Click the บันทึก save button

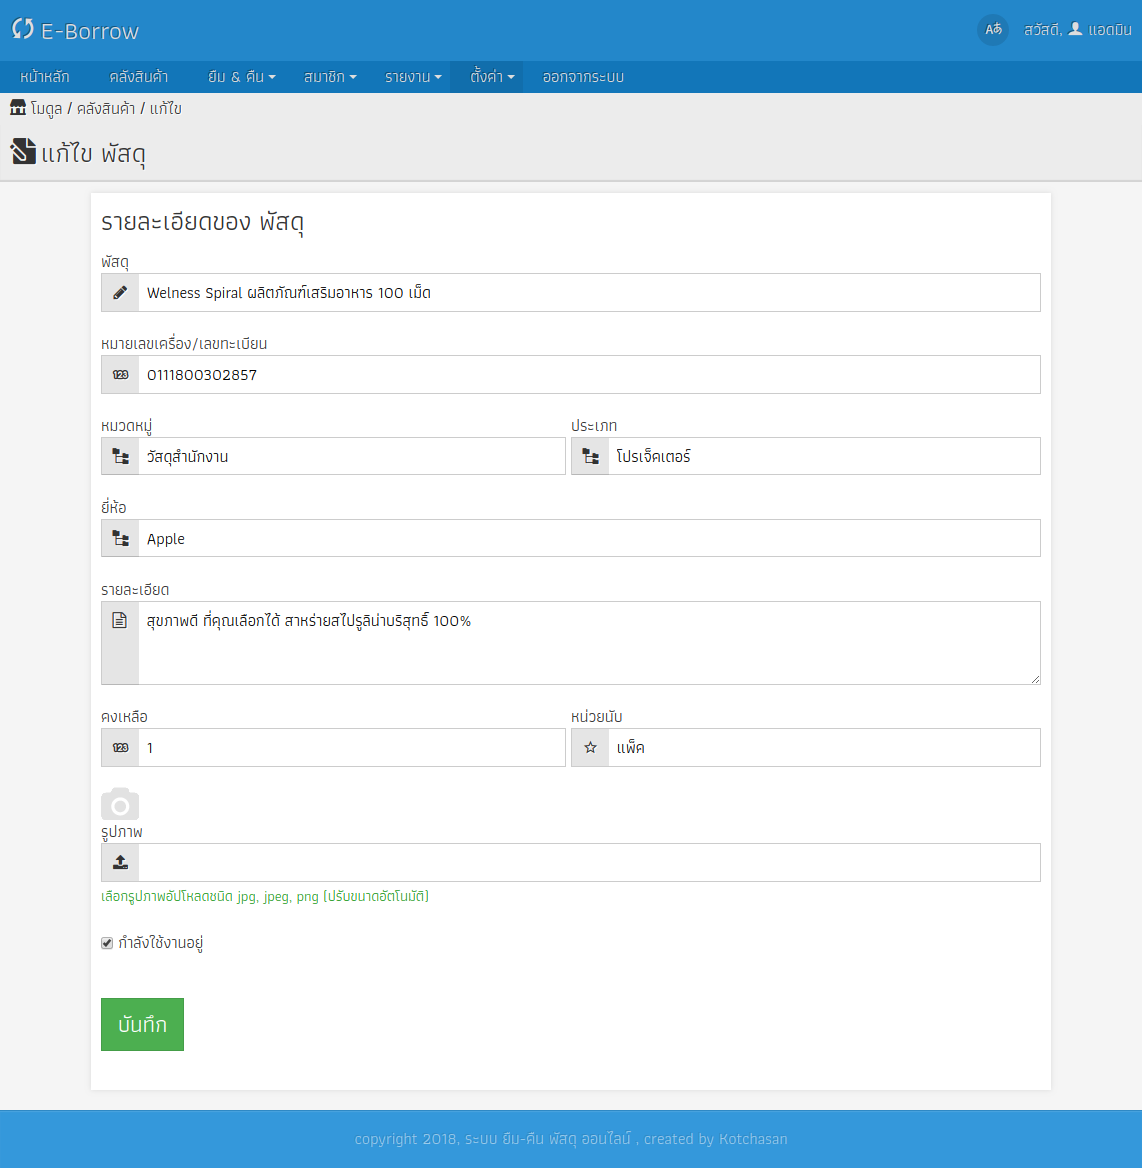point(142,1024)
